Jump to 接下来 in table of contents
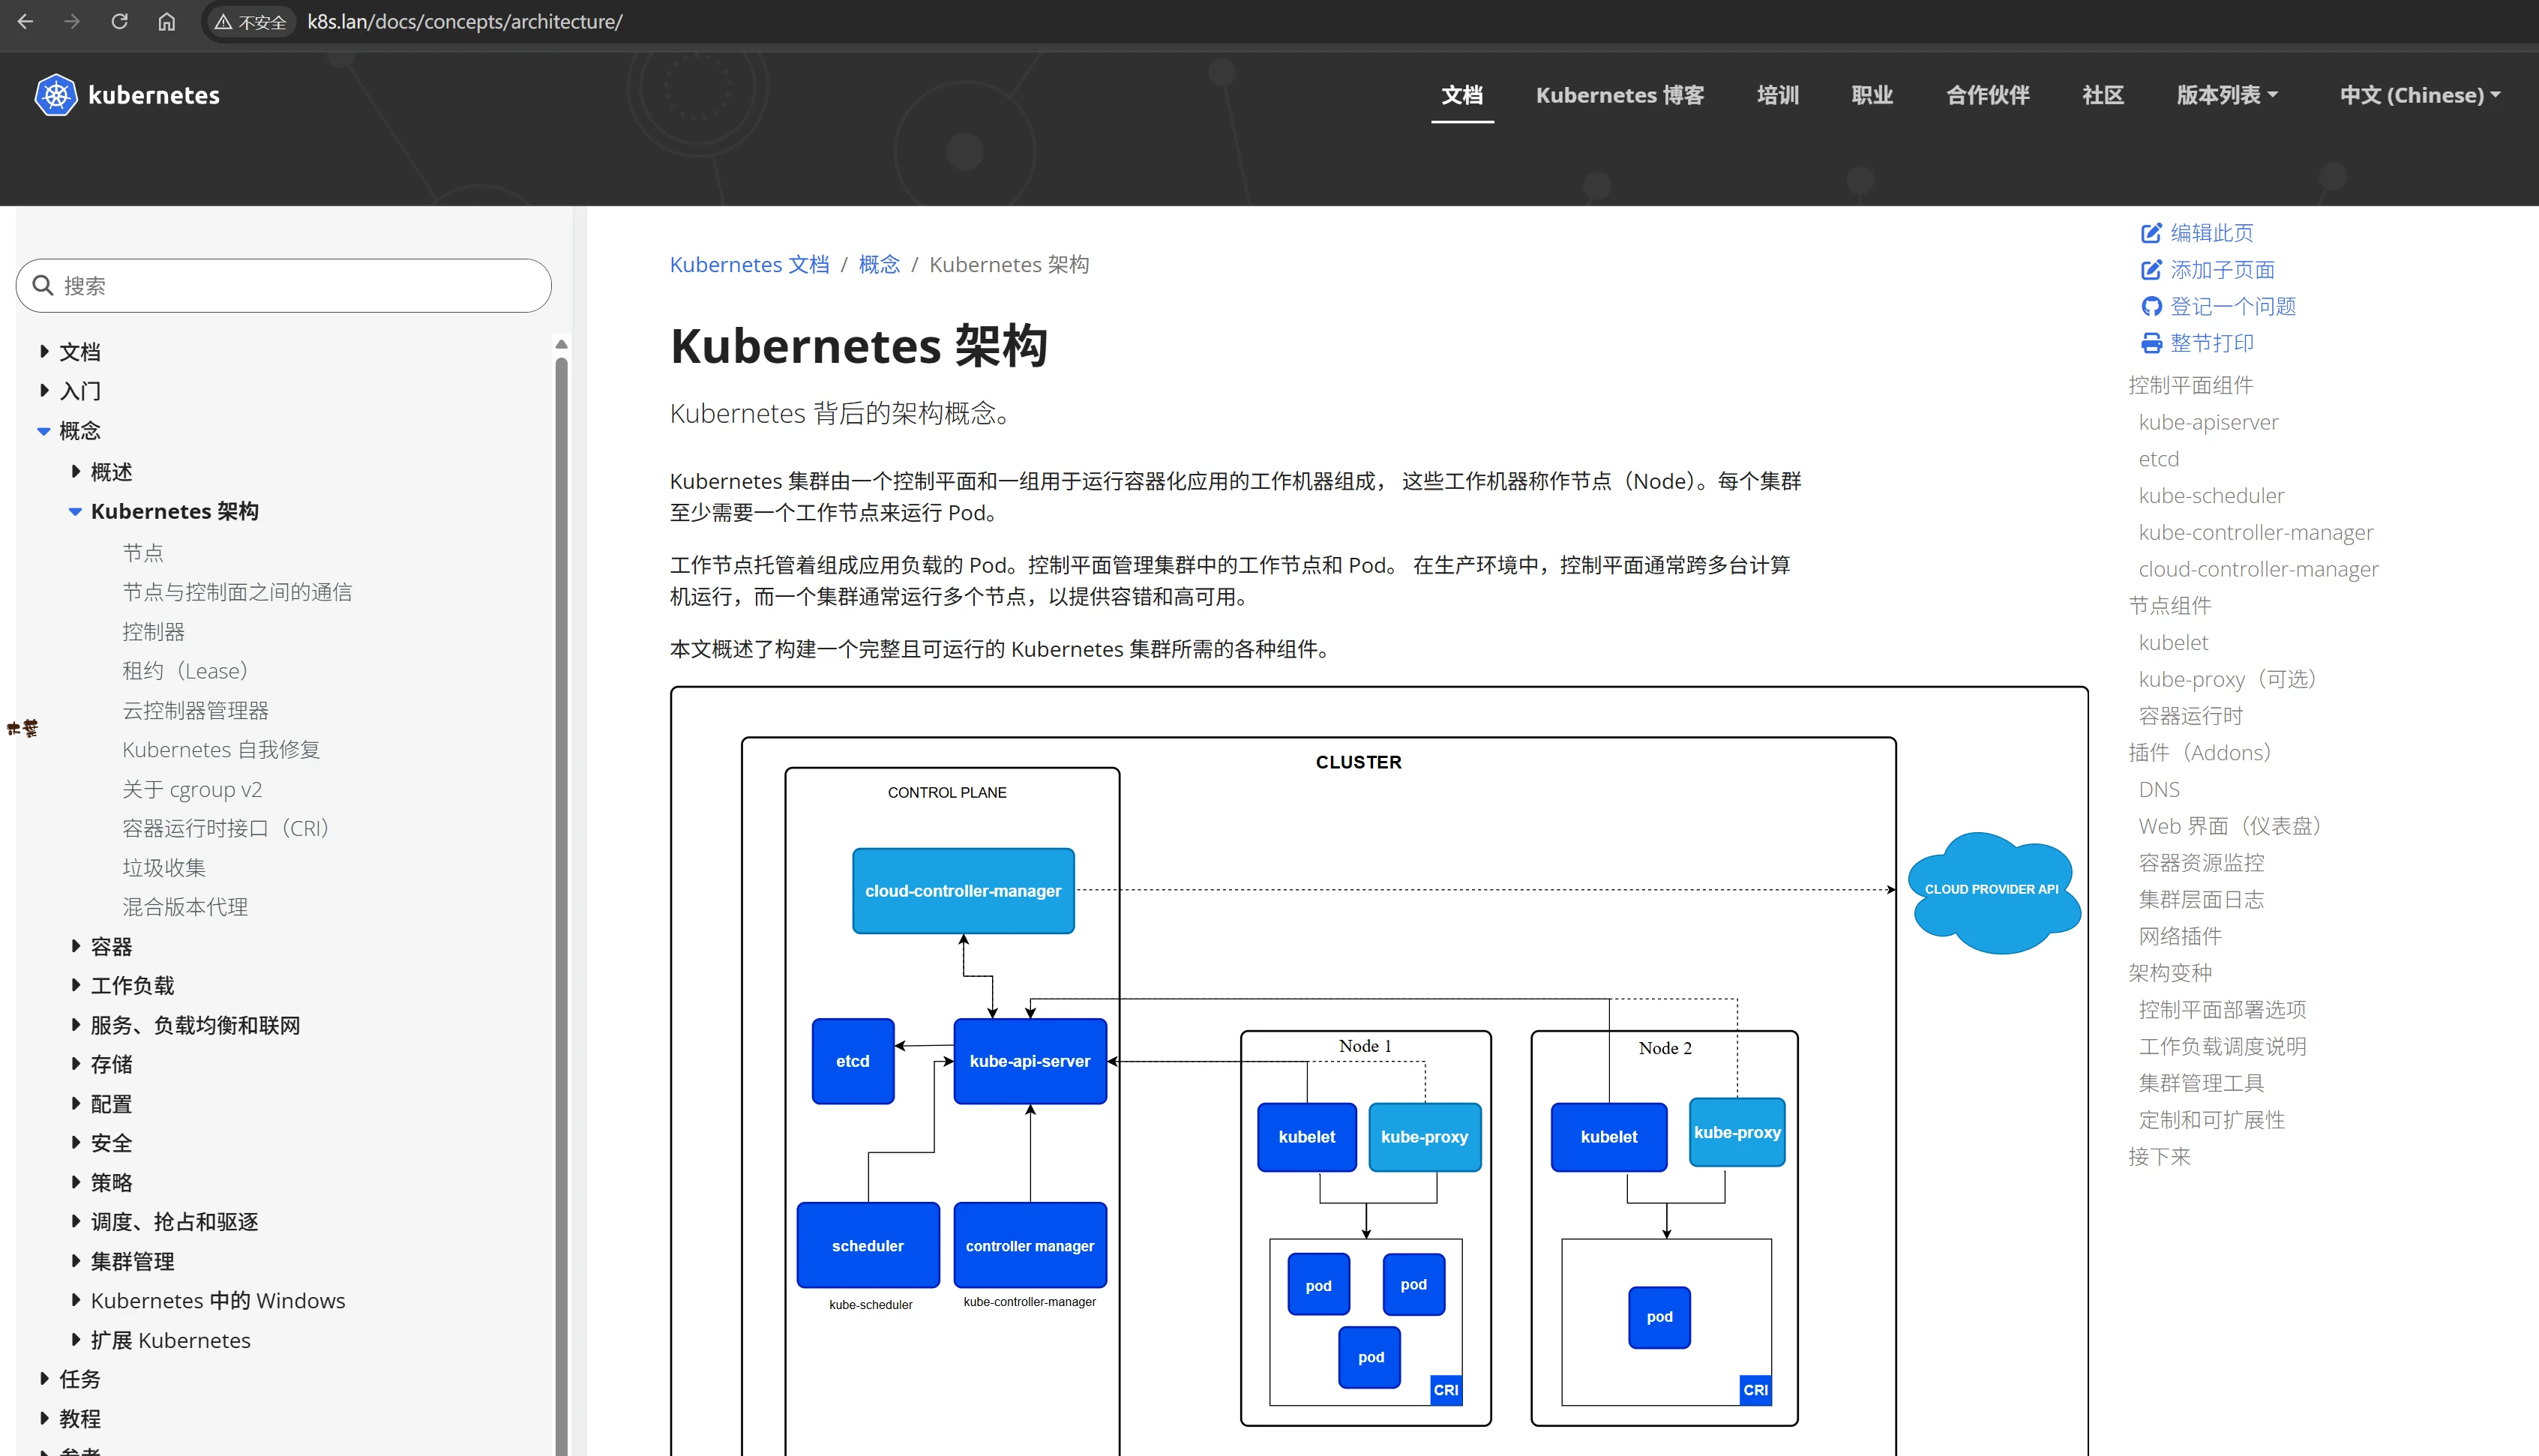 pos(2159,1156)
